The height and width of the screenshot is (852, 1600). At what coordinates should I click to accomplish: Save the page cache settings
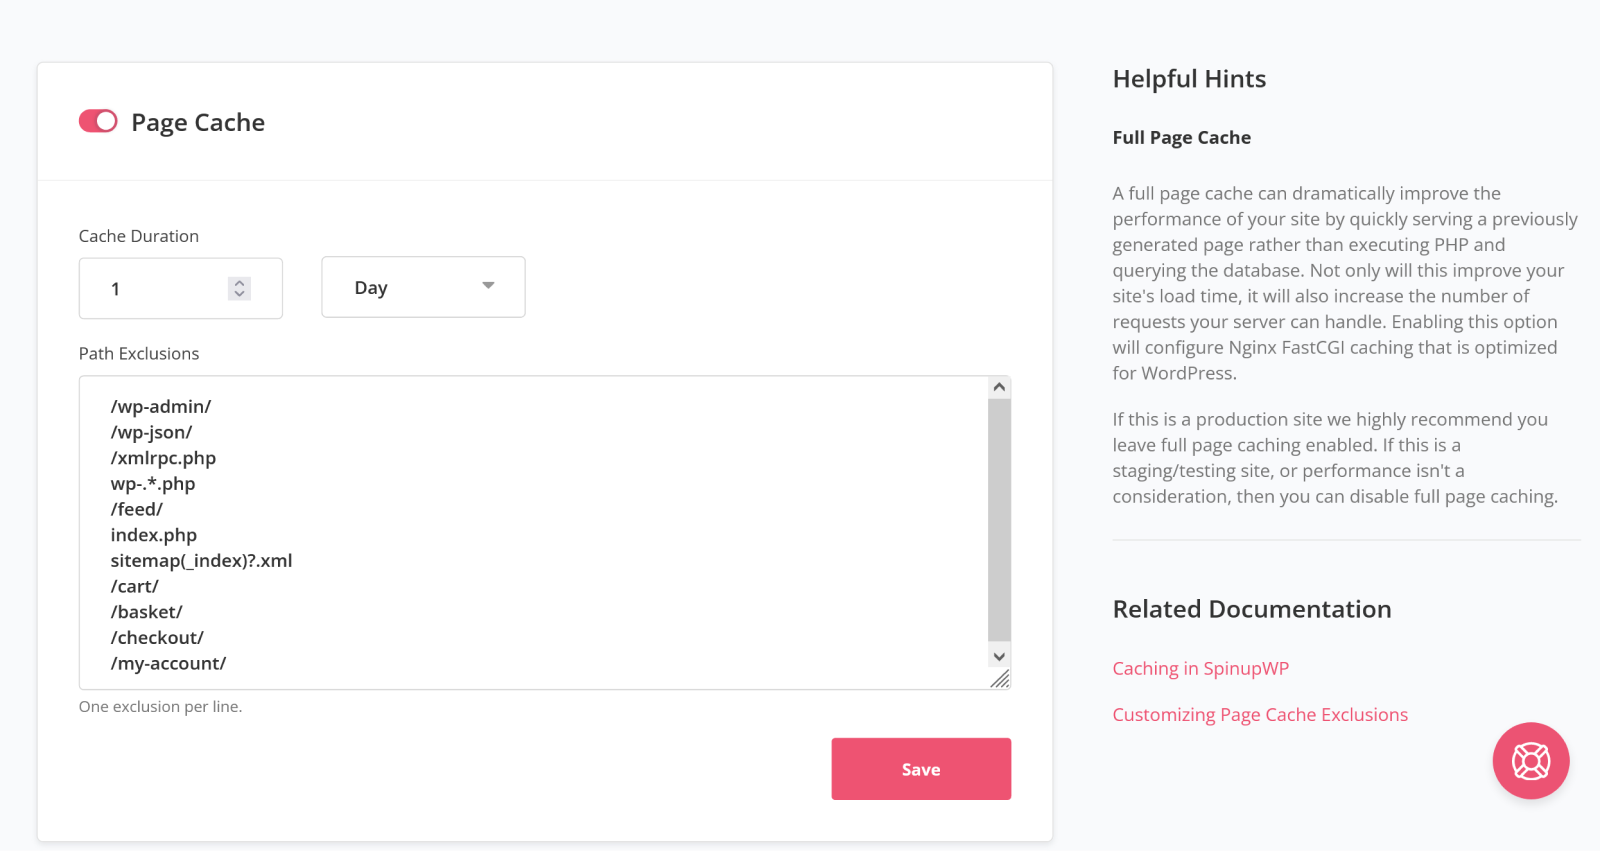click(921, 769)
